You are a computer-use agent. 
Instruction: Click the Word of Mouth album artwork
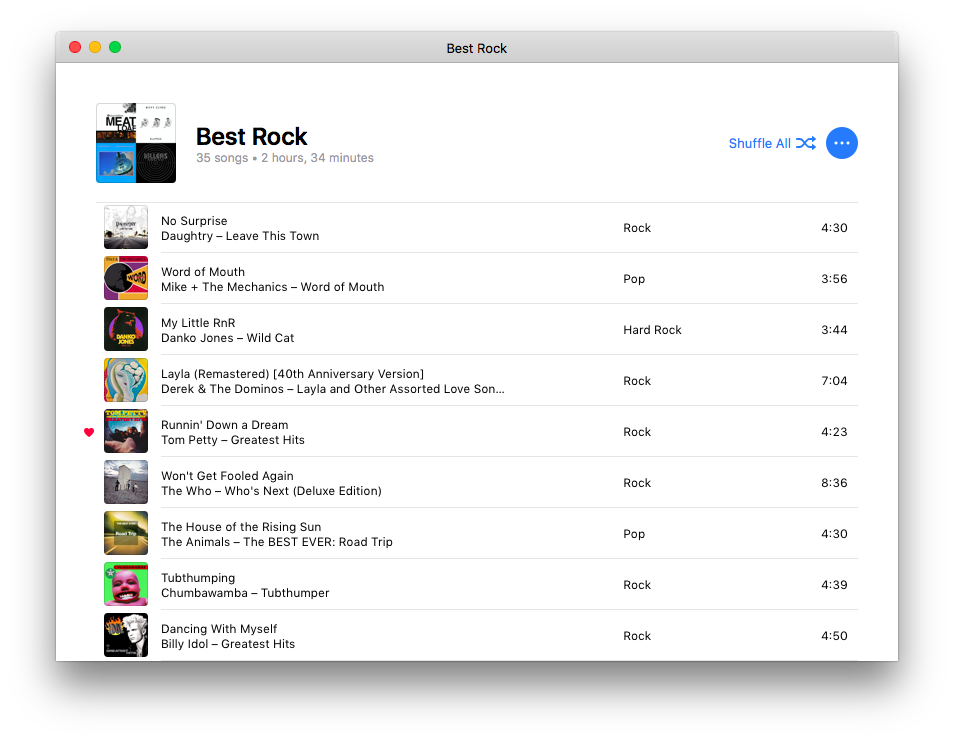click(x=126, y=279)
